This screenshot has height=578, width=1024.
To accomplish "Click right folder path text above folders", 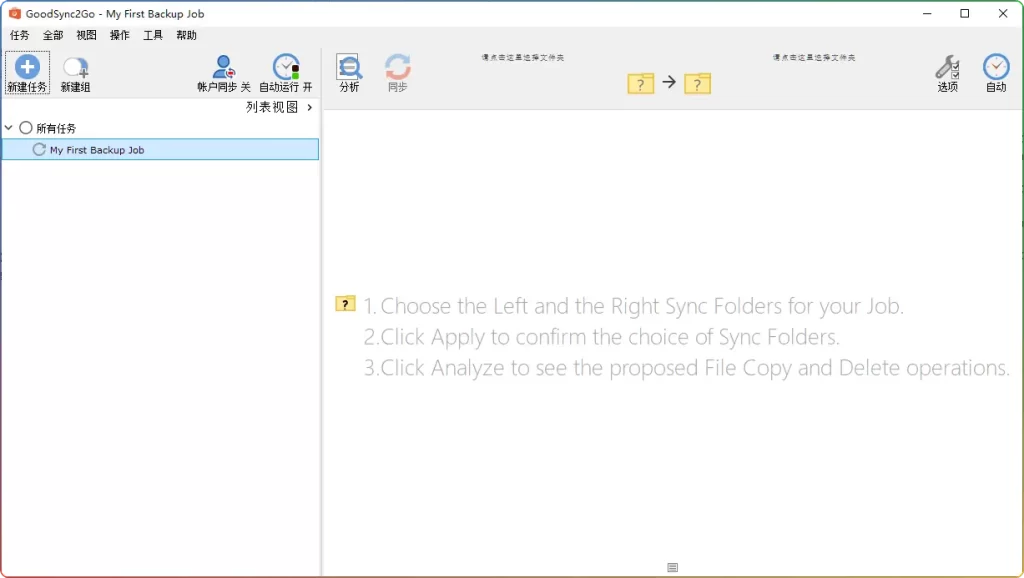I will 814,57.
